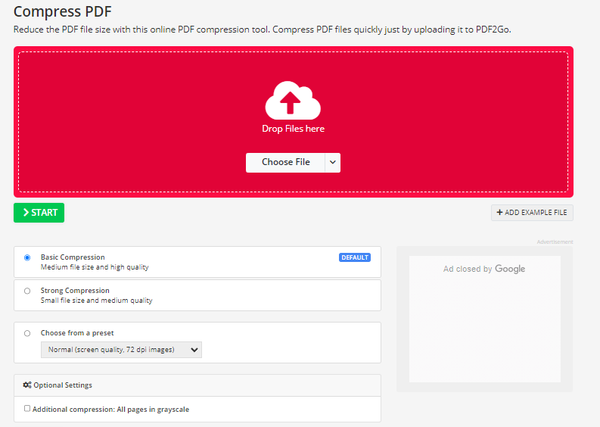Click the Compress PDF heading
The image size is (600, 427).
[62, 11]
